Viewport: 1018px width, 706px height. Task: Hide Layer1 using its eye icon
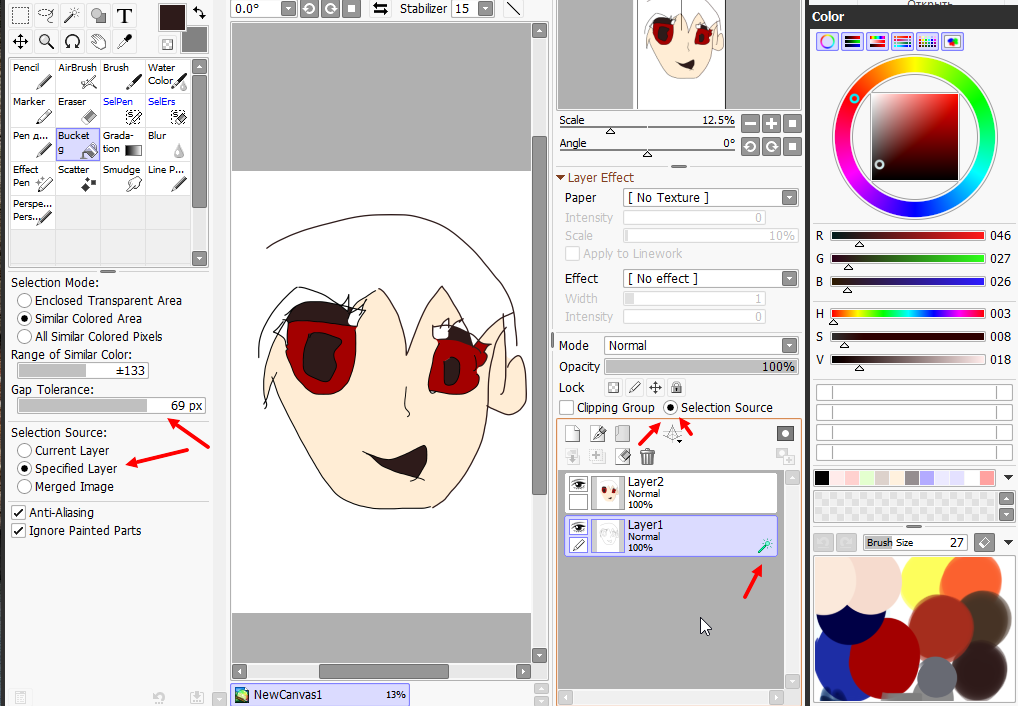pos(578,527)
